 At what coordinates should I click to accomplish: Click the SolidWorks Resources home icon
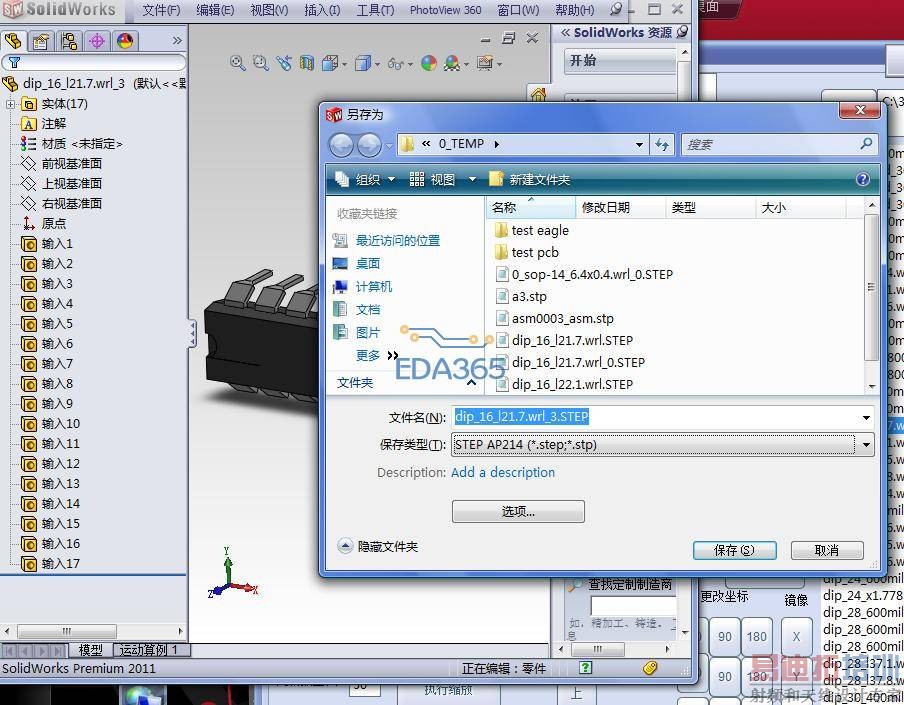click(538, 94)
